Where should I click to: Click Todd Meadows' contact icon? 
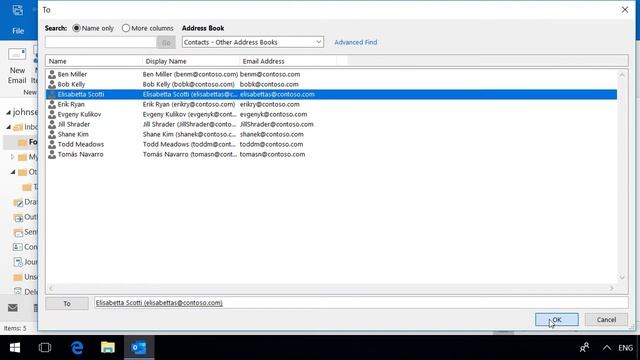tap(52, 144)
